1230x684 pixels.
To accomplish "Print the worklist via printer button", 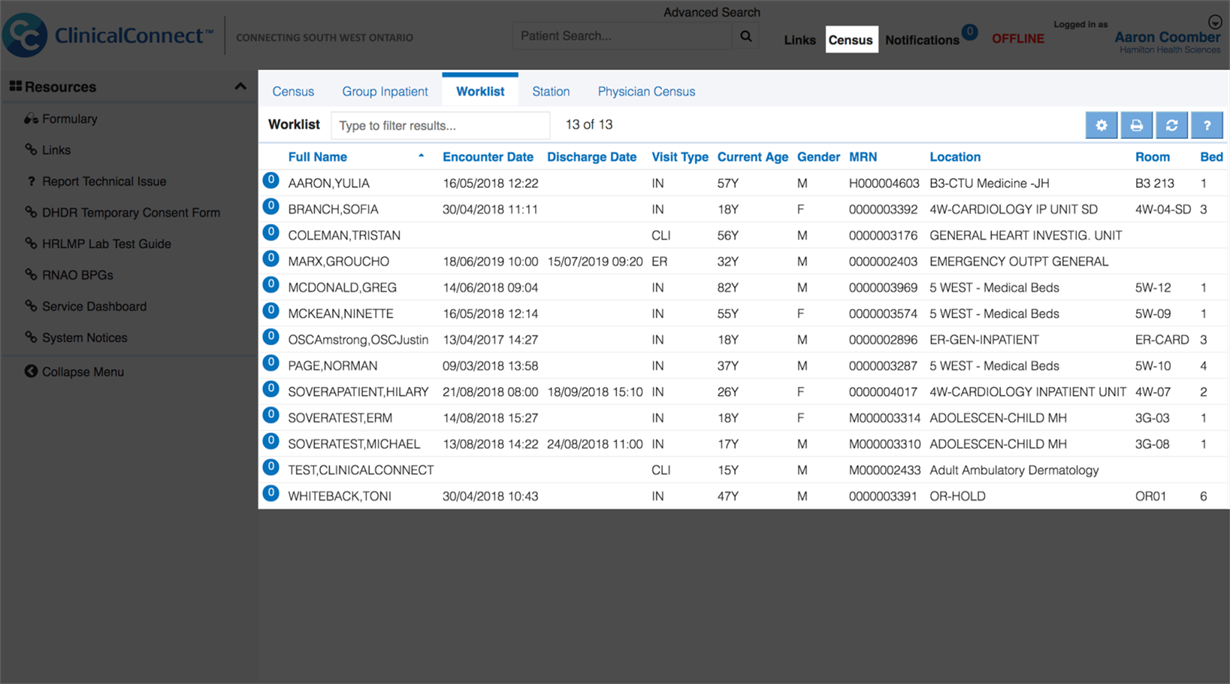I will 1136,125.
